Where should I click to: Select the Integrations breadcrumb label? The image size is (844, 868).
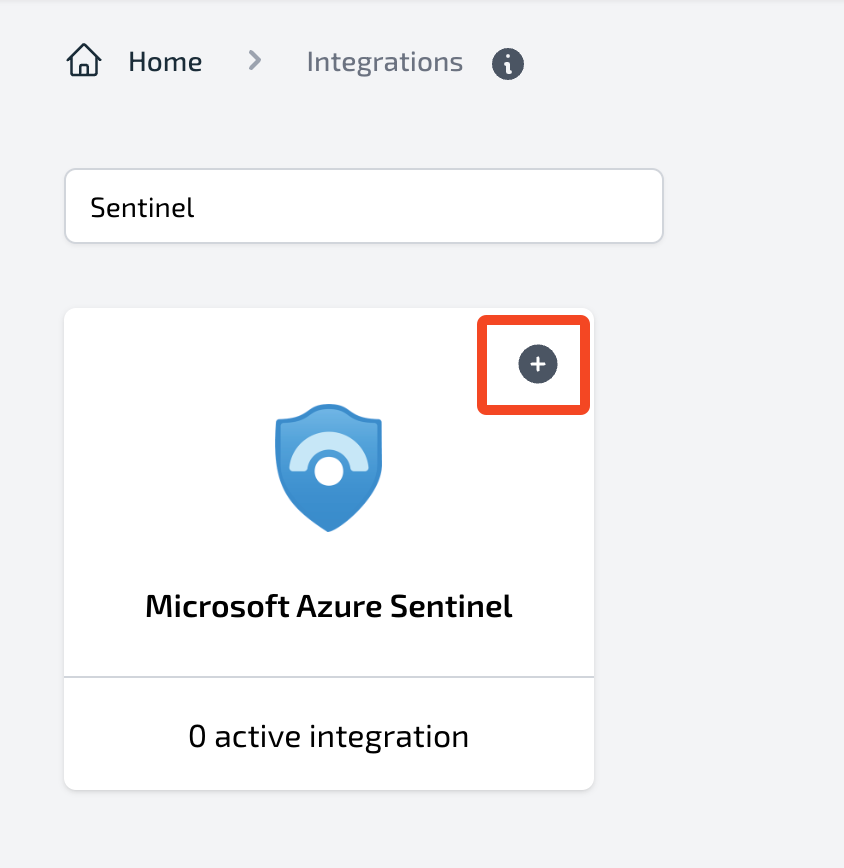384,62
